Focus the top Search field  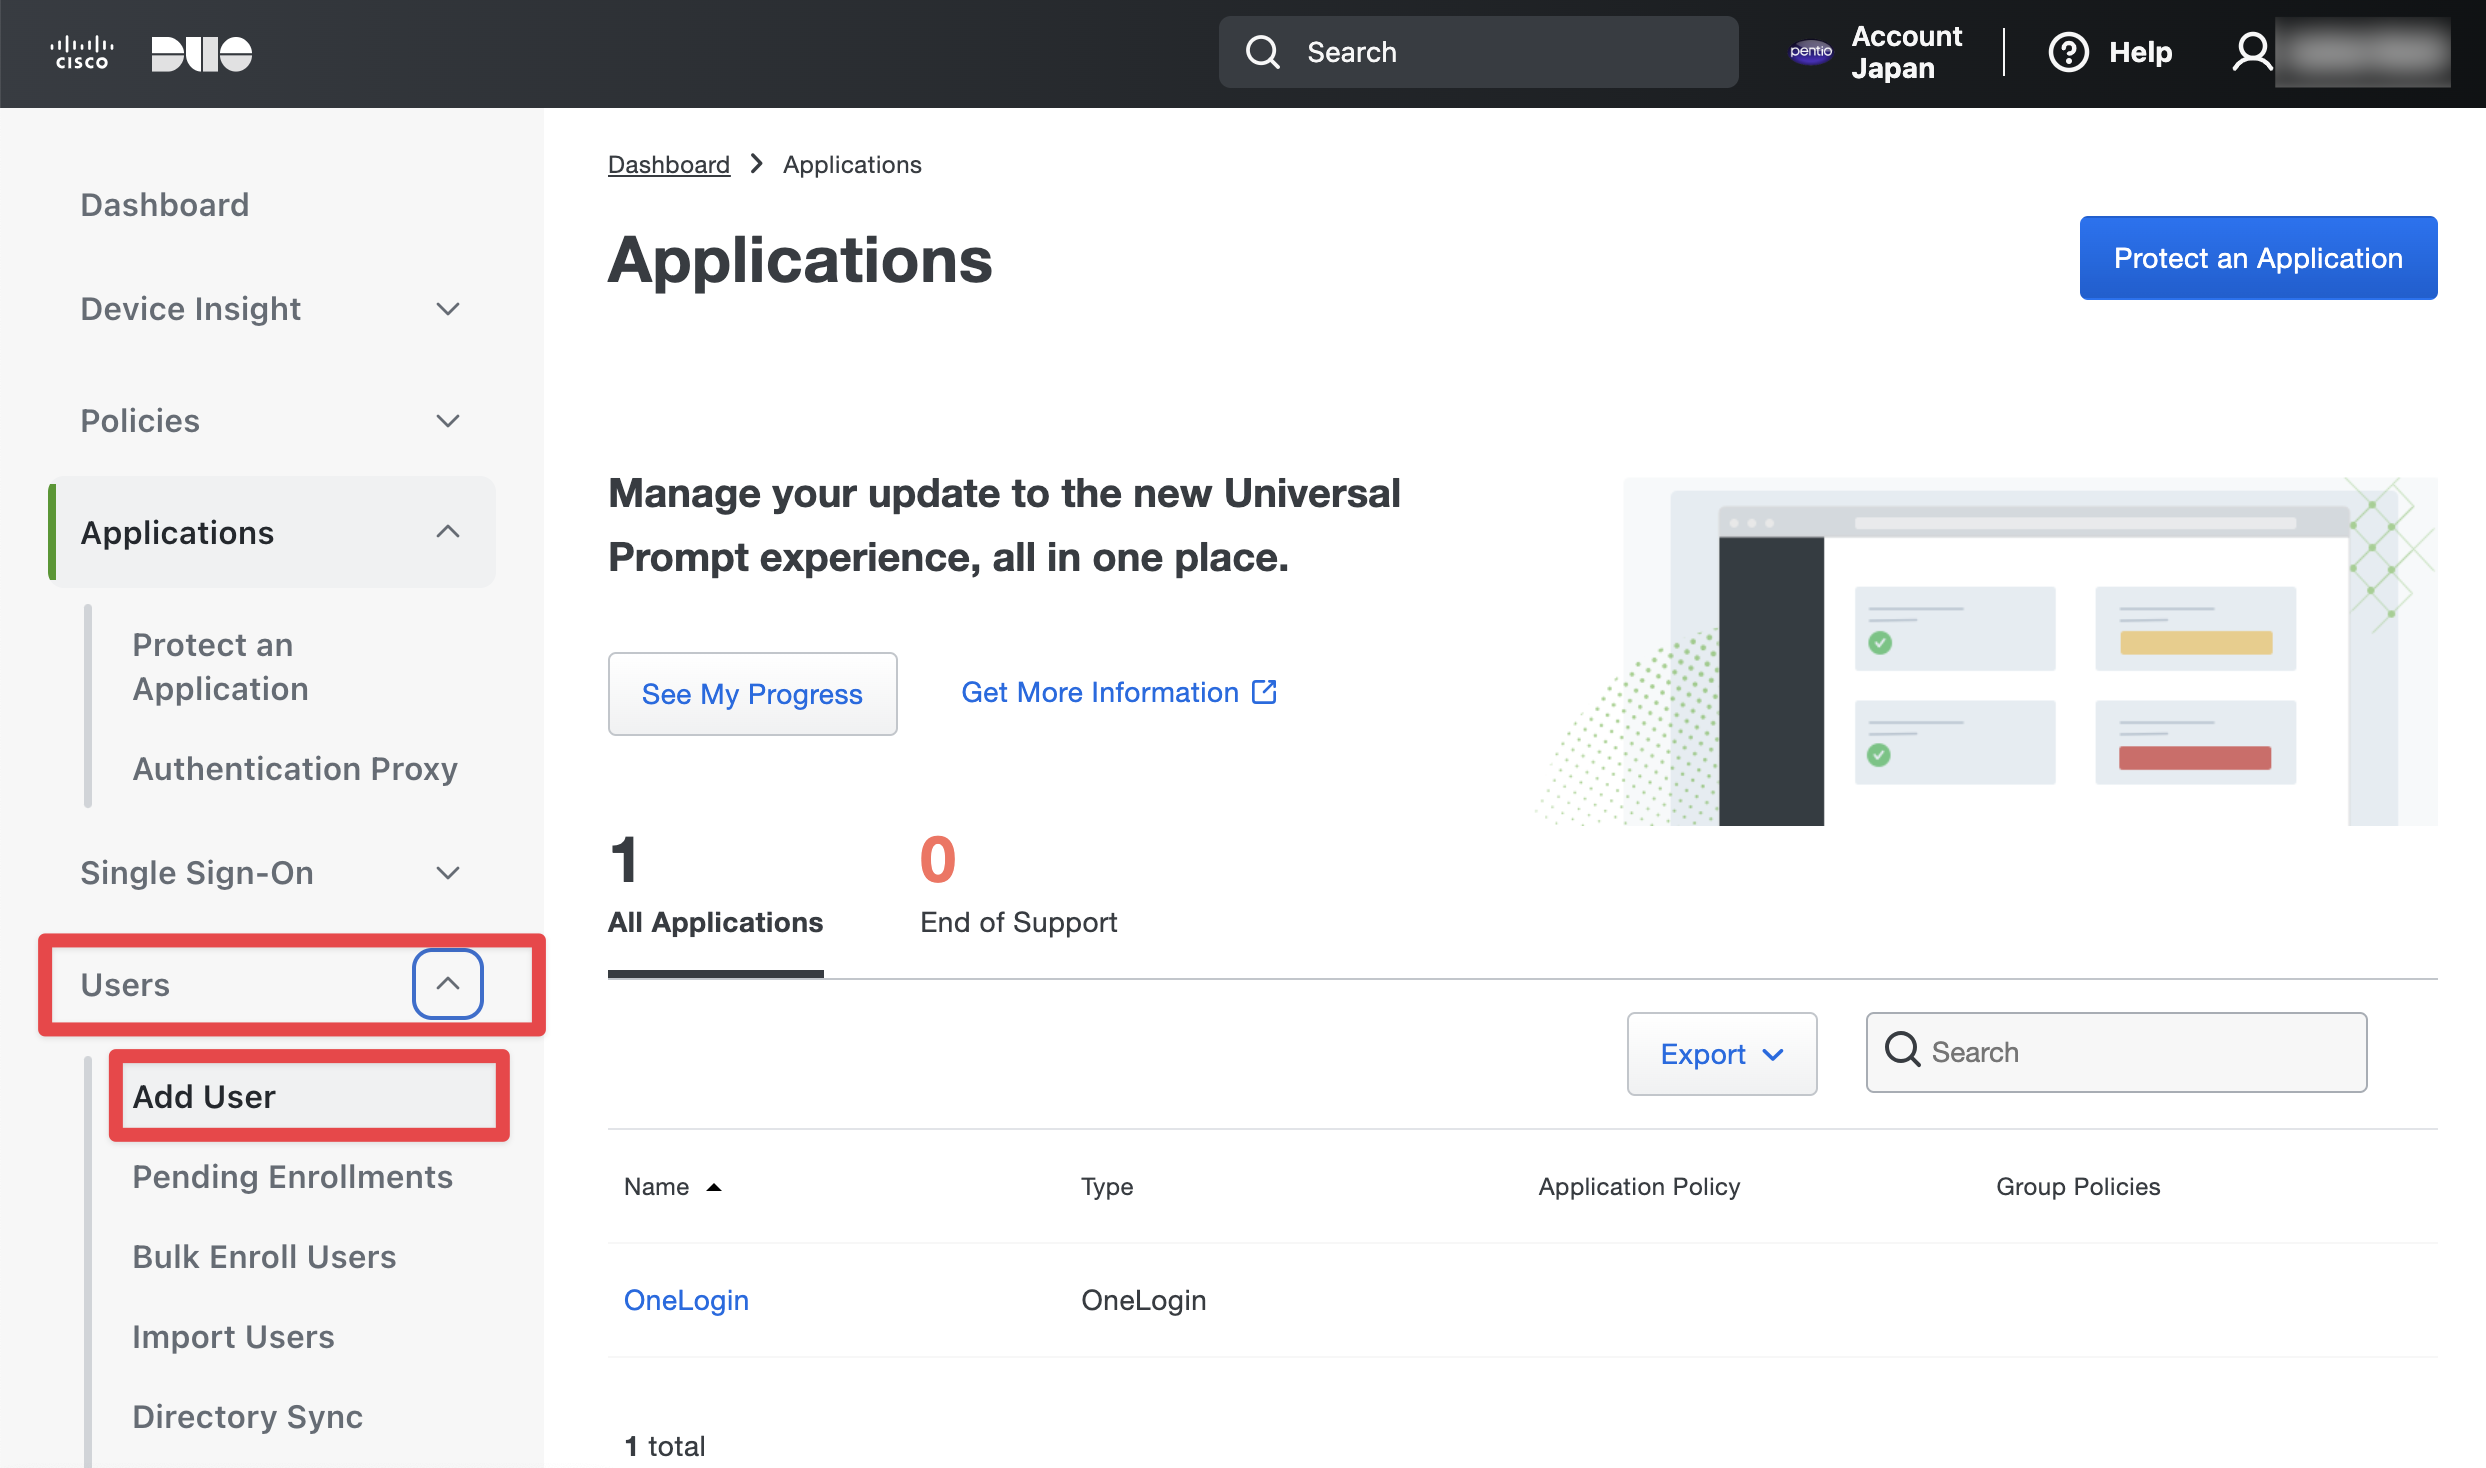pyautogui.click(x=1478, y=52)
